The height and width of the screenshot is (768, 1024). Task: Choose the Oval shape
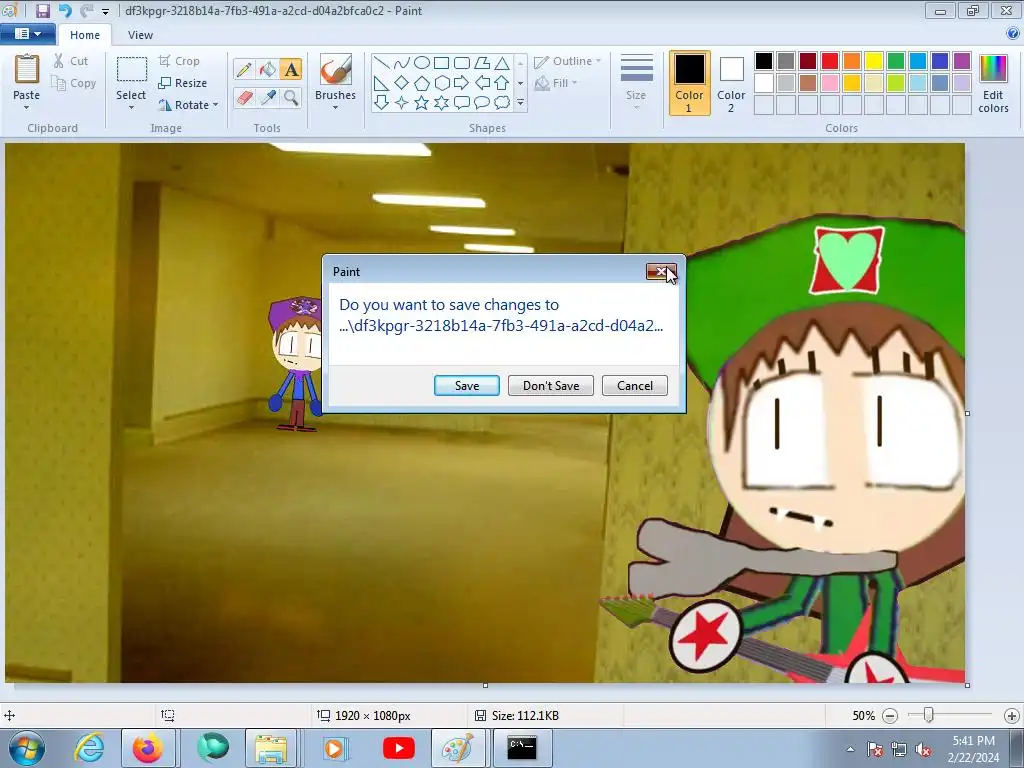coord(422,63)
